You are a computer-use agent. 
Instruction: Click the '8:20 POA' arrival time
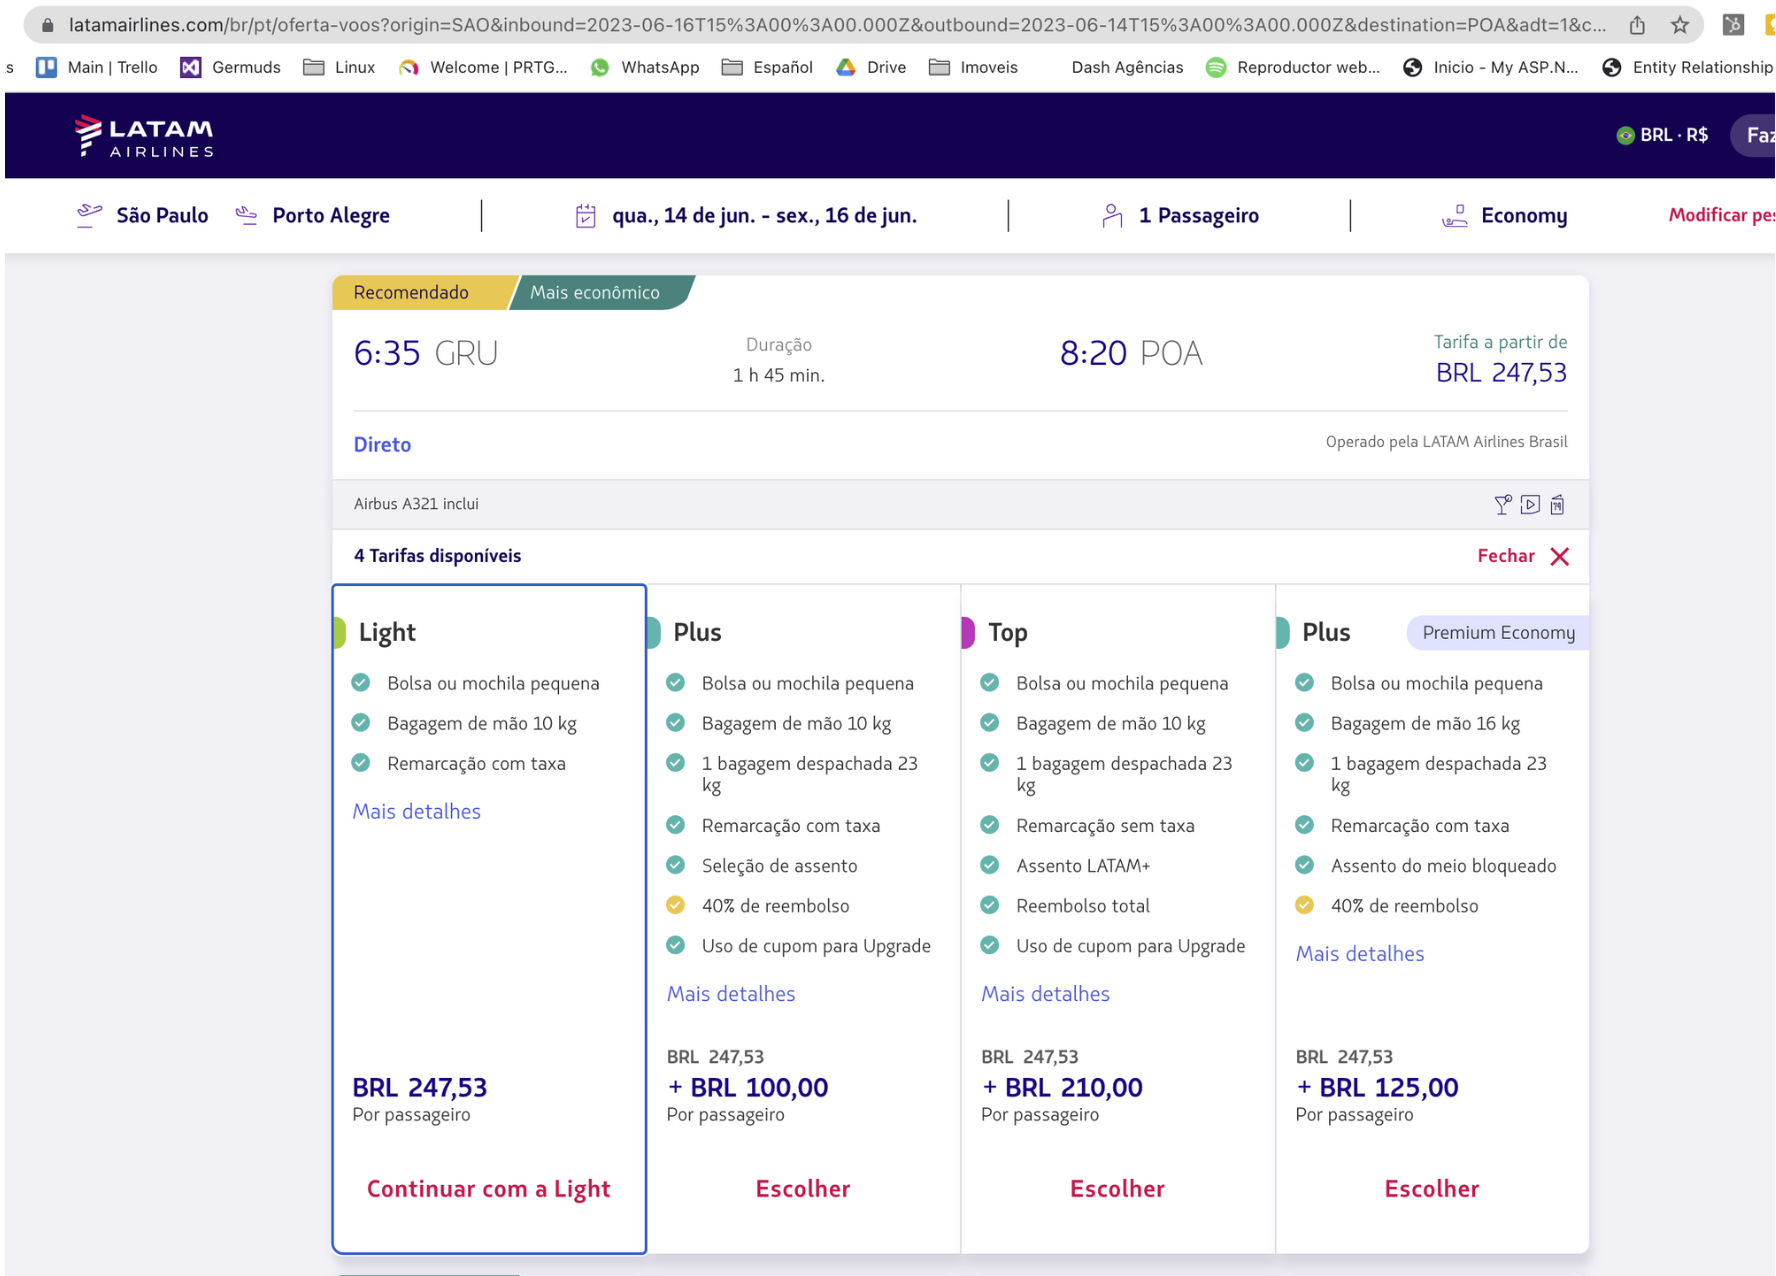(x=1131, y=353)
